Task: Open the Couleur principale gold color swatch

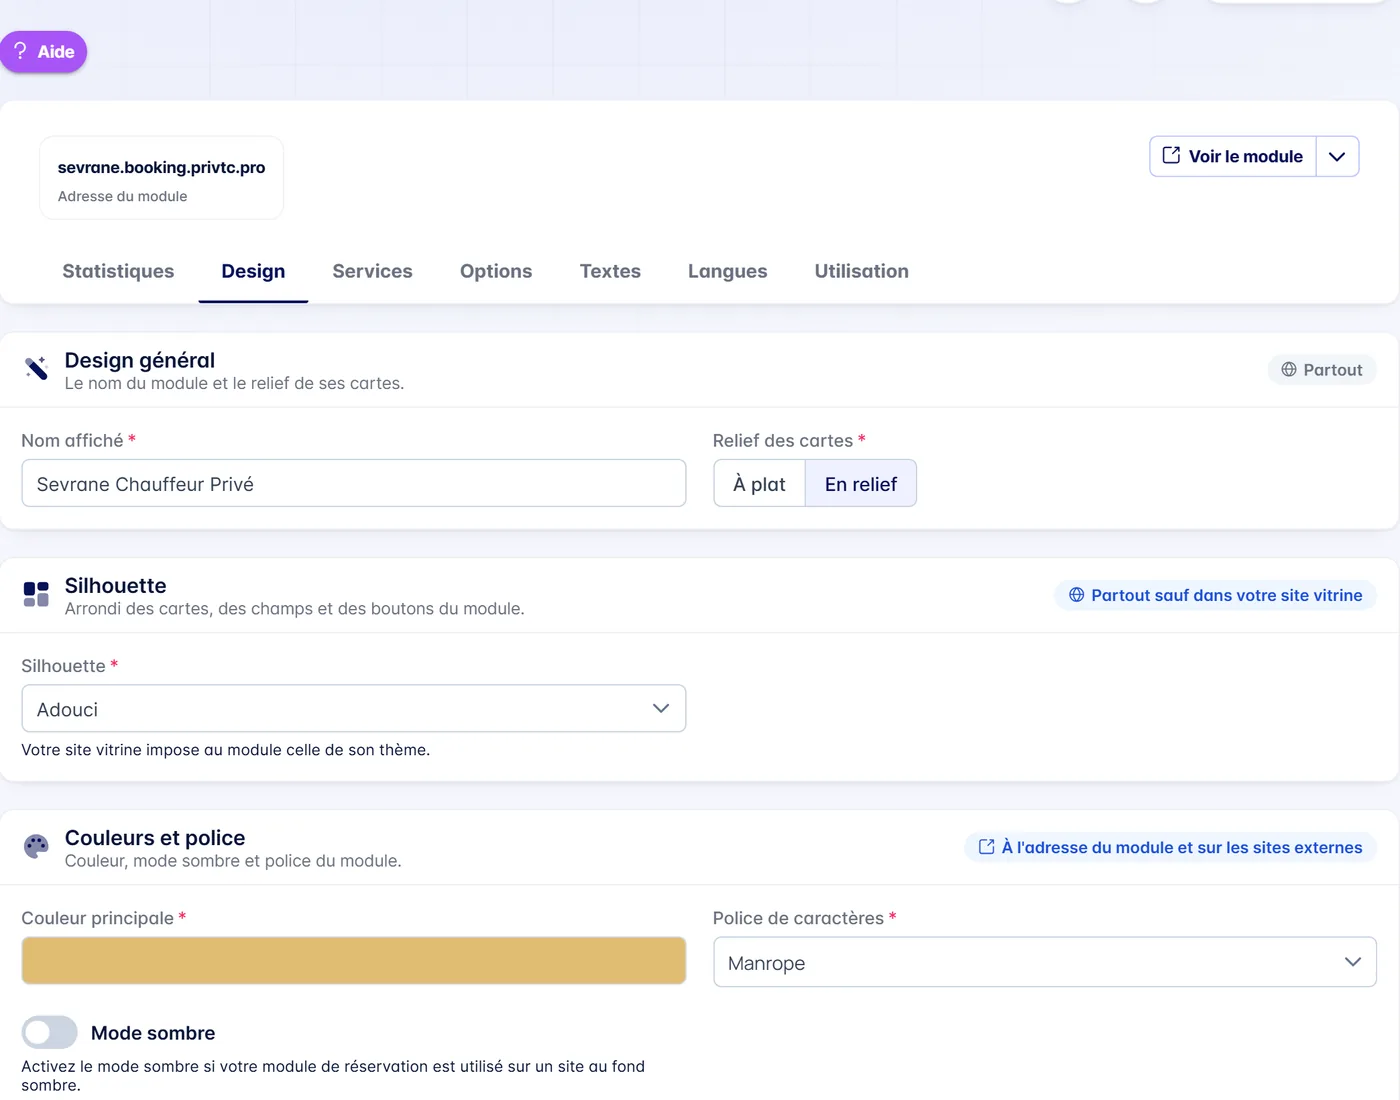Action: pyautogui.click(x=354, y=961)
